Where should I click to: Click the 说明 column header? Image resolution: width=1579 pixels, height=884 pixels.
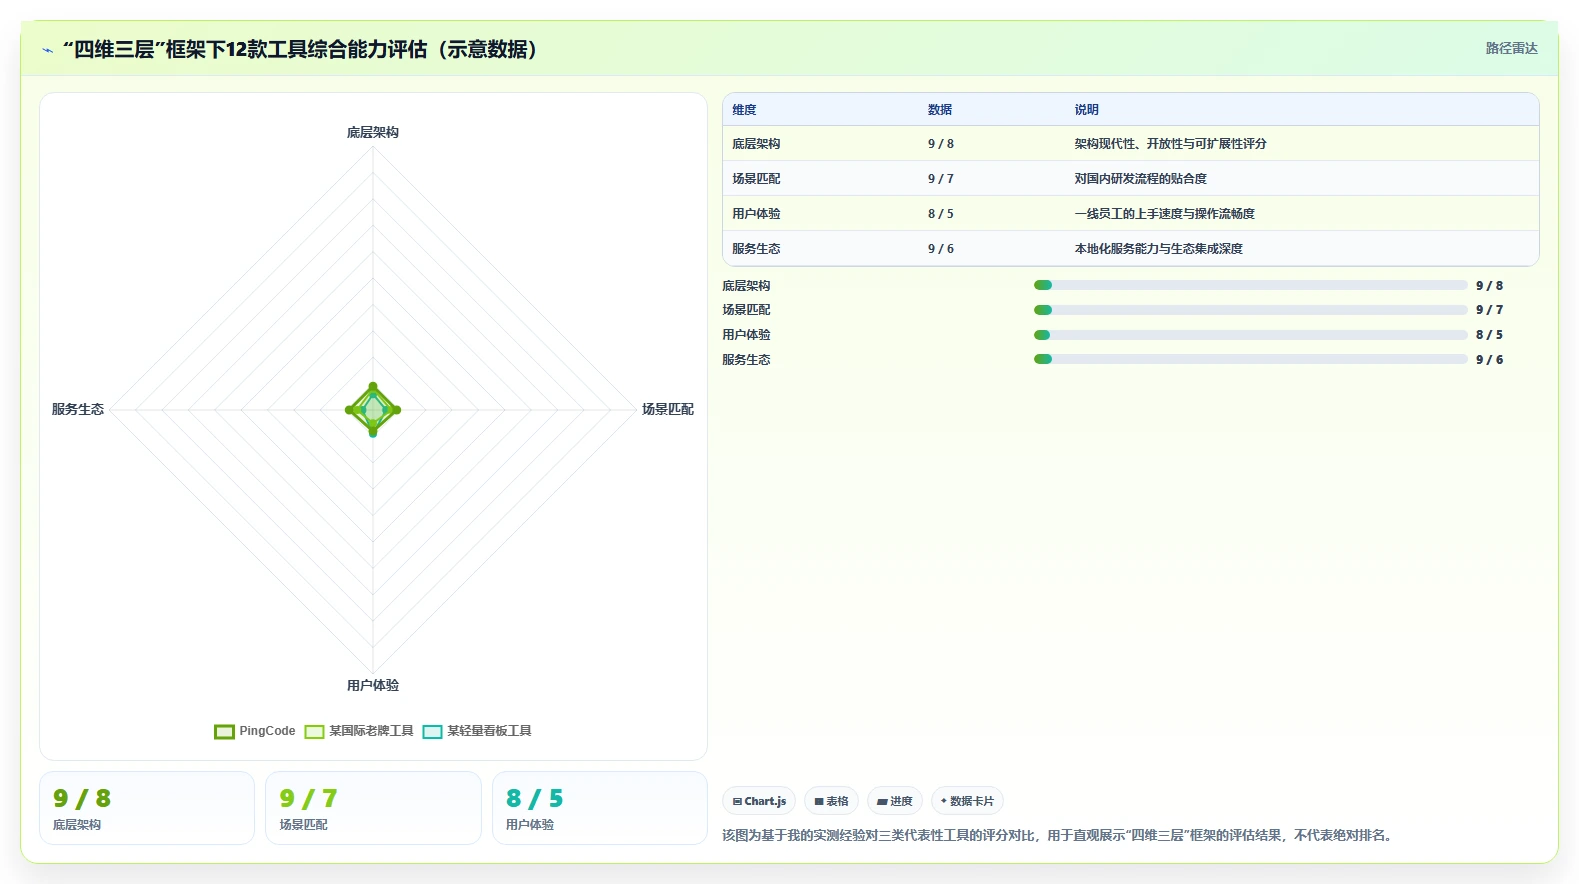click(x=1087, y=110)
